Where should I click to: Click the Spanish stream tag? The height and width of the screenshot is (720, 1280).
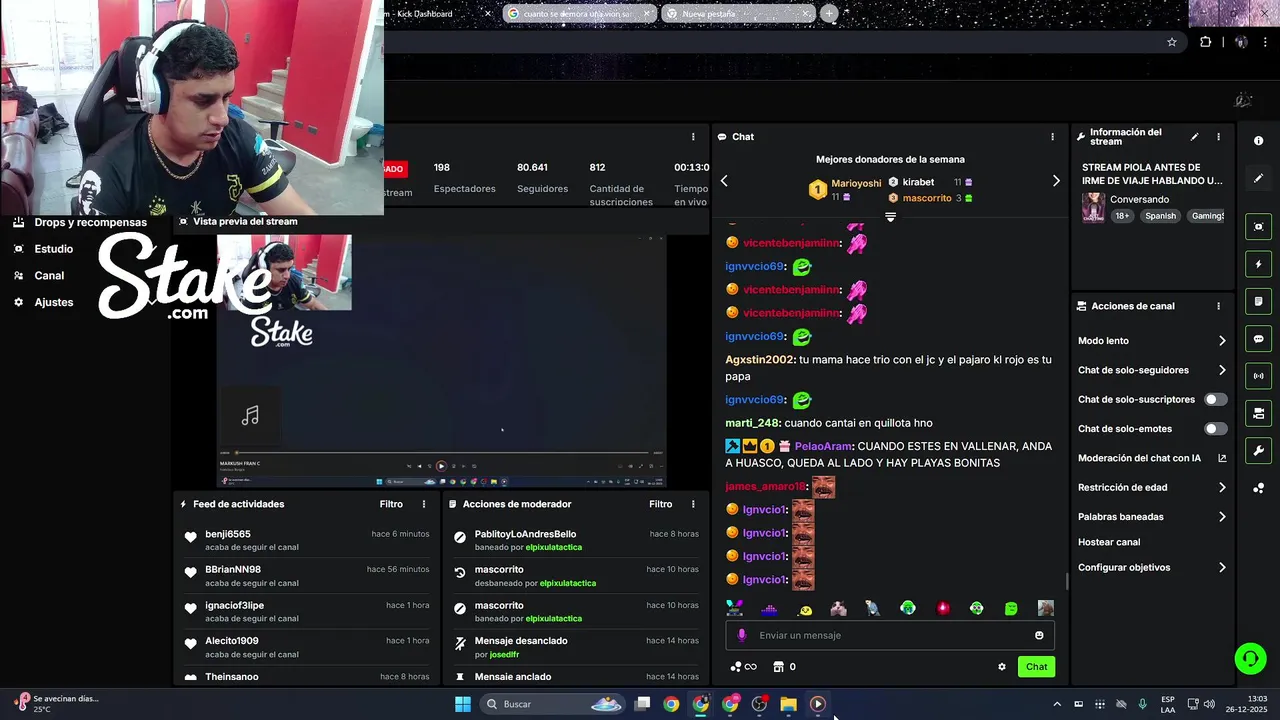point(1160,216)
